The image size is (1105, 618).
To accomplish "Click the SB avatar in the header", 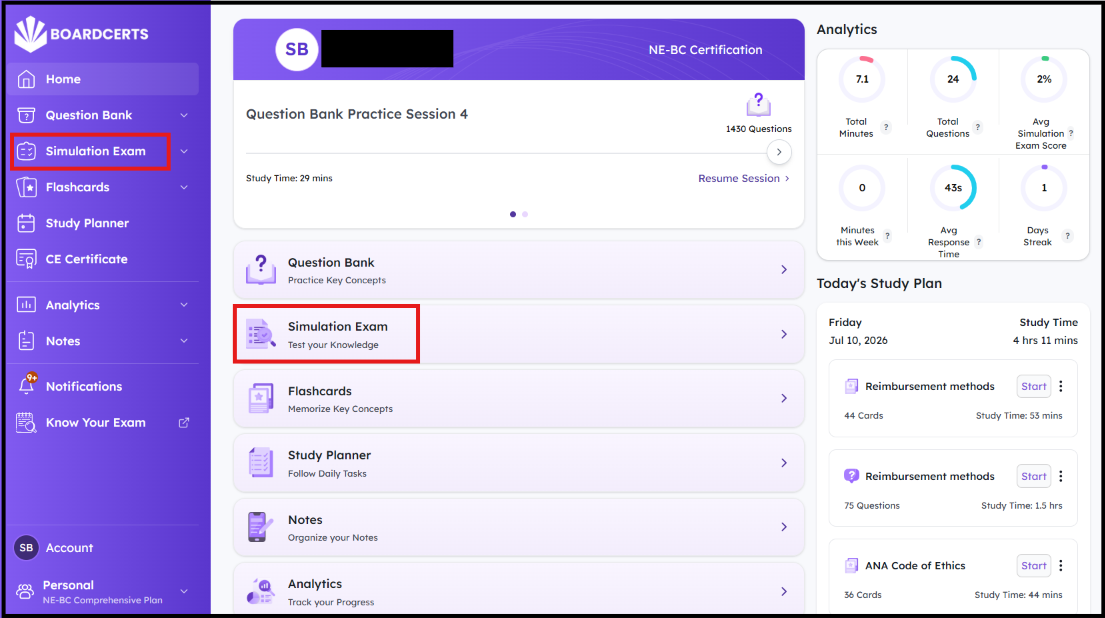I will tap(297, 49).
